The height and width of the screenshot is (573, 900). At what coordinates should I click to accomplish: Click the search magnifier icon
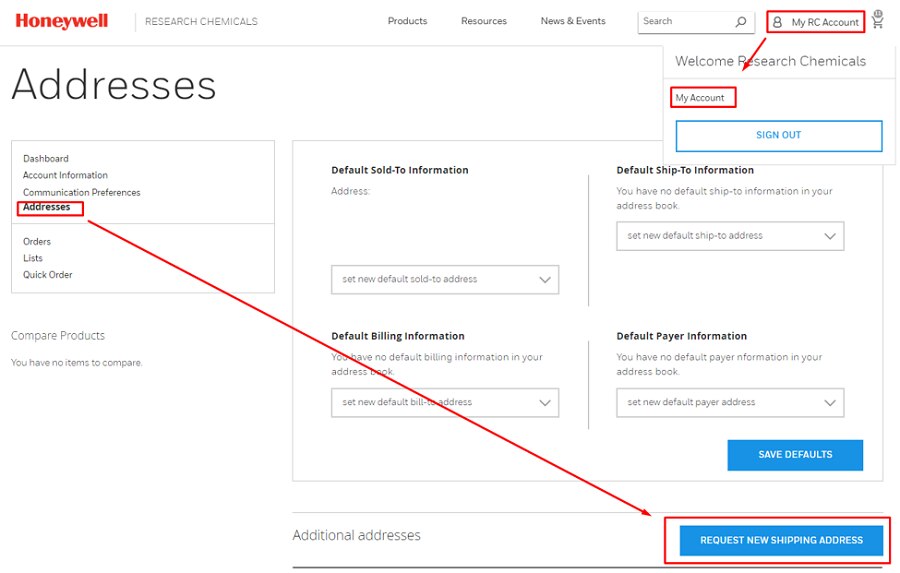pyautogui.click(x=741, y=22)
